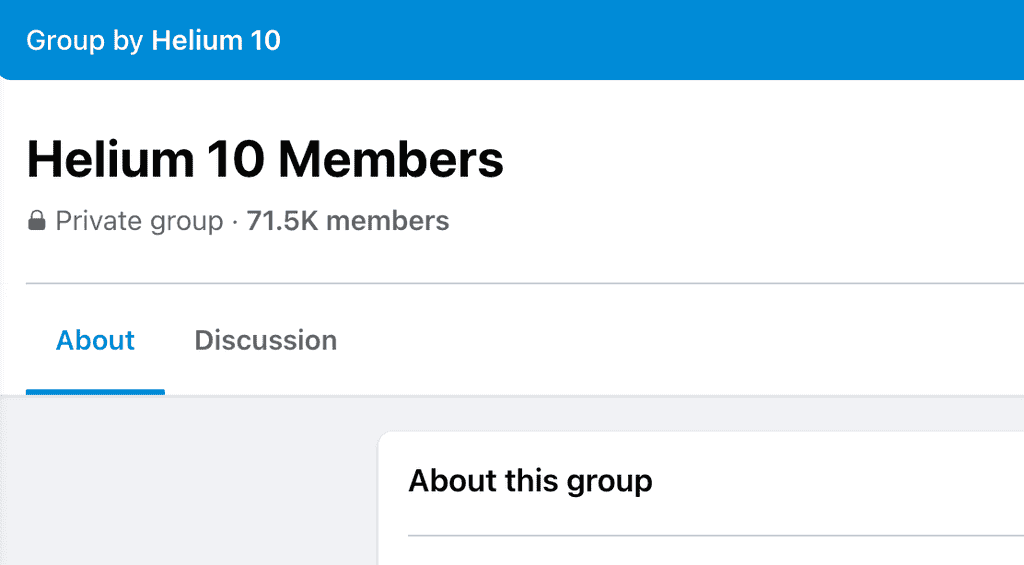Click the Private group label
Screen dimensions: 1024x565
tap(139, 221)
